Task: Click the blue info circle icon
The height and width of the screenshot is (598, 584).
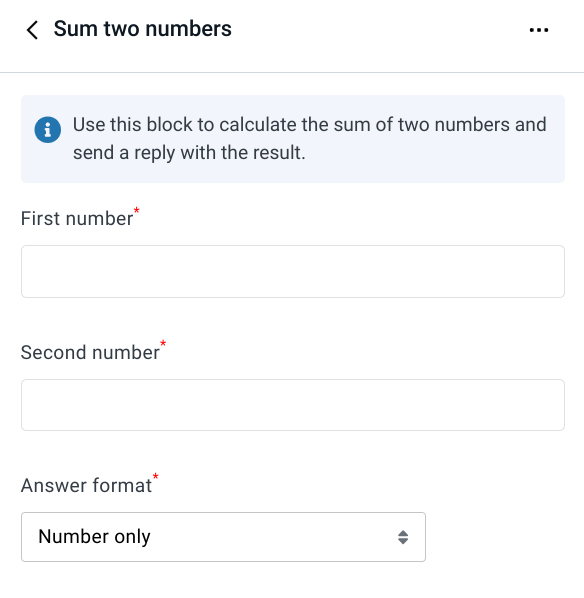Action: (x=48, y=130)
